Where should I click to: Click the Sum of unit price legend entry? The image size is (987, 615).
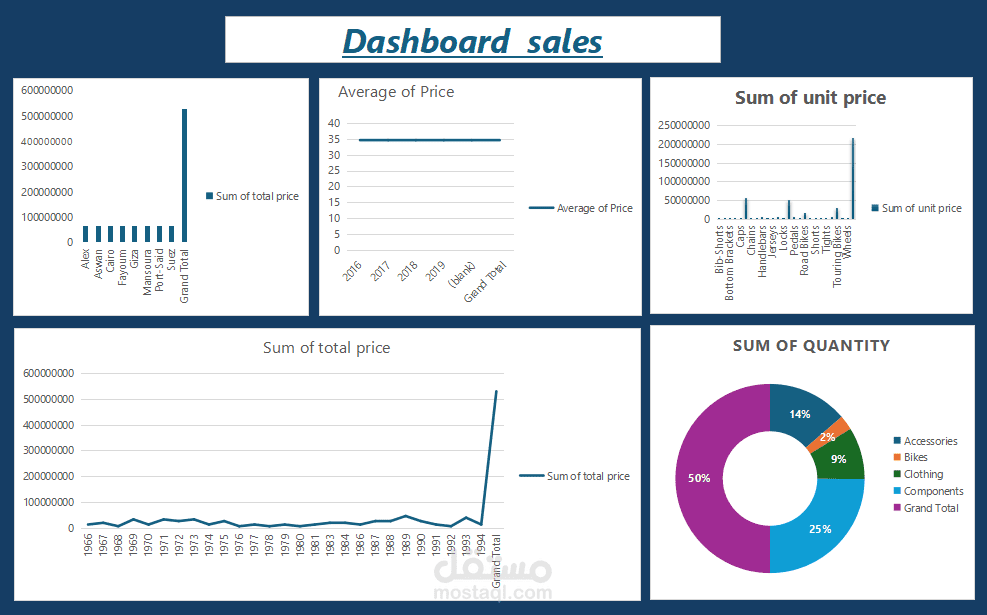pyautogui.click(x=916, y=208)
